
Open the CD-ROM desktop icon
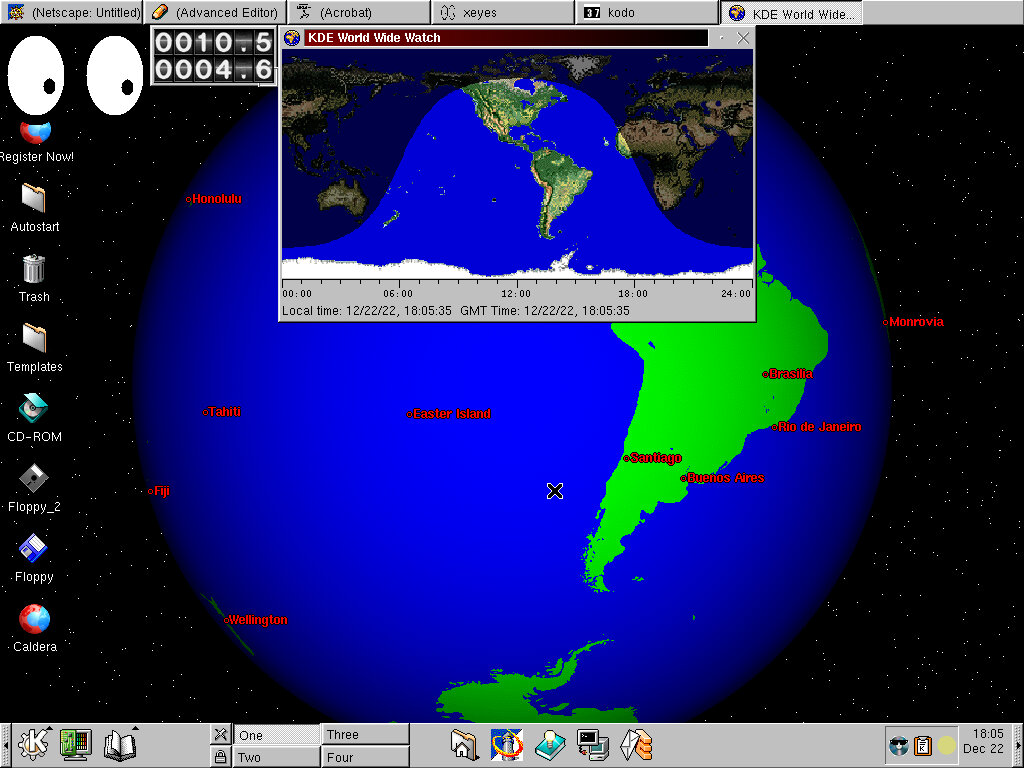pos(33,410)
